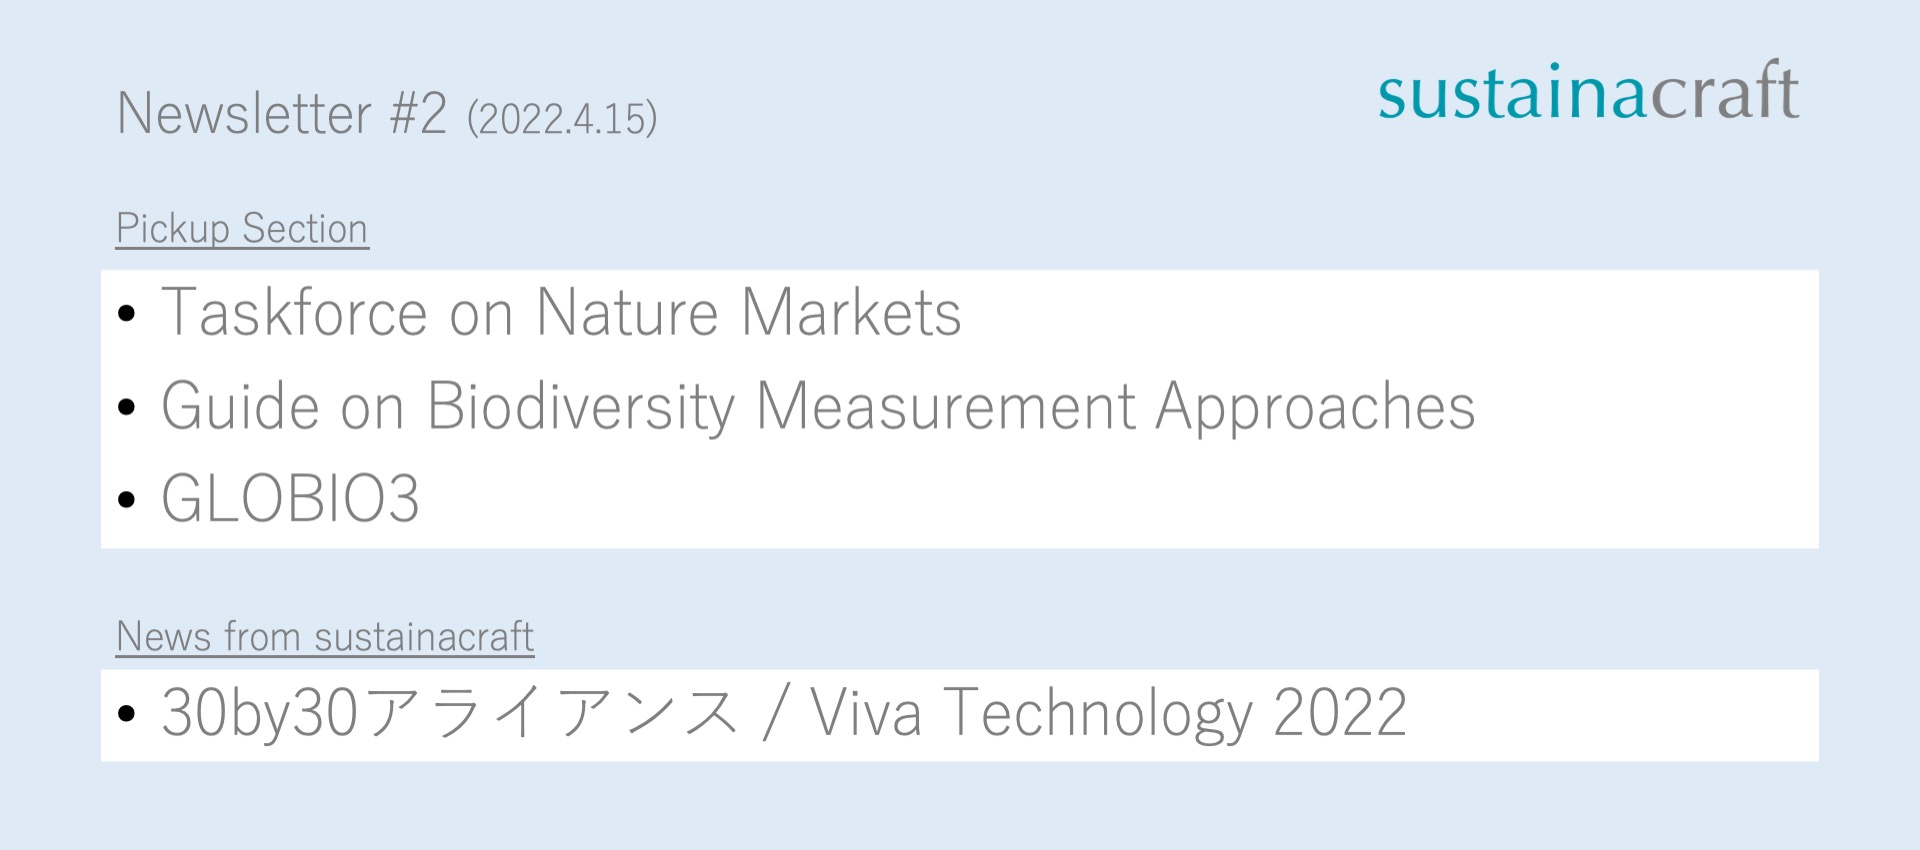Click the sustainacraft logo
This screenshot has height=850, width=1920.
[1588, 92]
